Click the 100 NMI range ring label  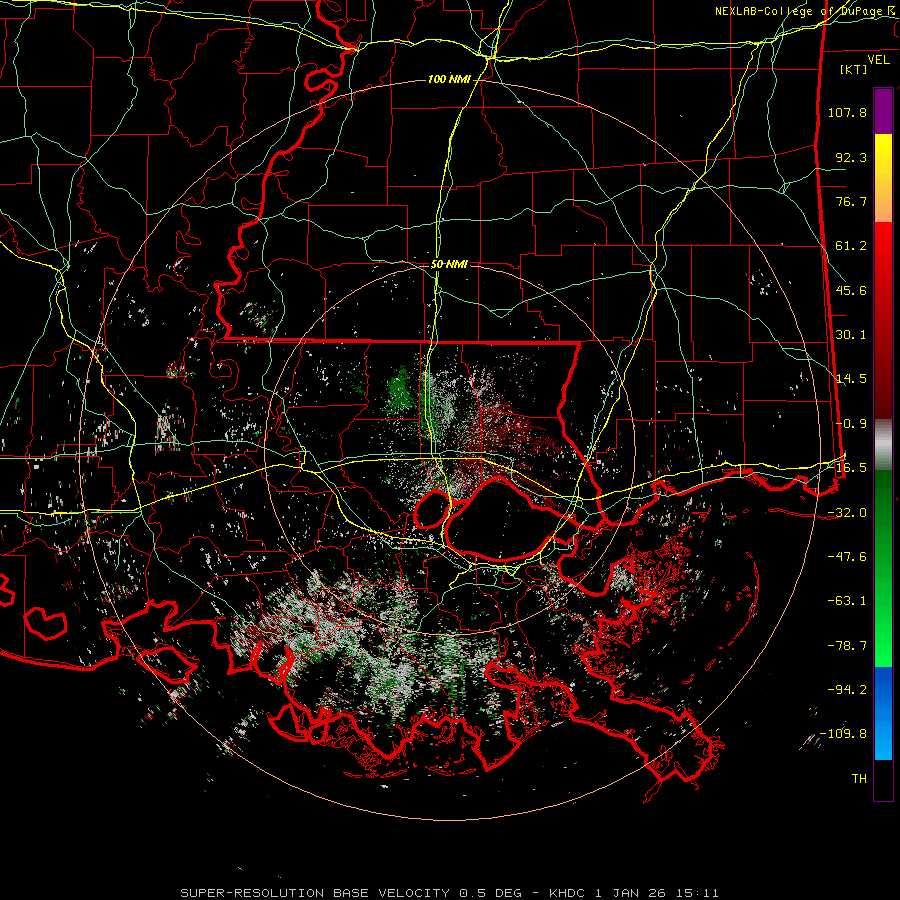coord(448,79)
